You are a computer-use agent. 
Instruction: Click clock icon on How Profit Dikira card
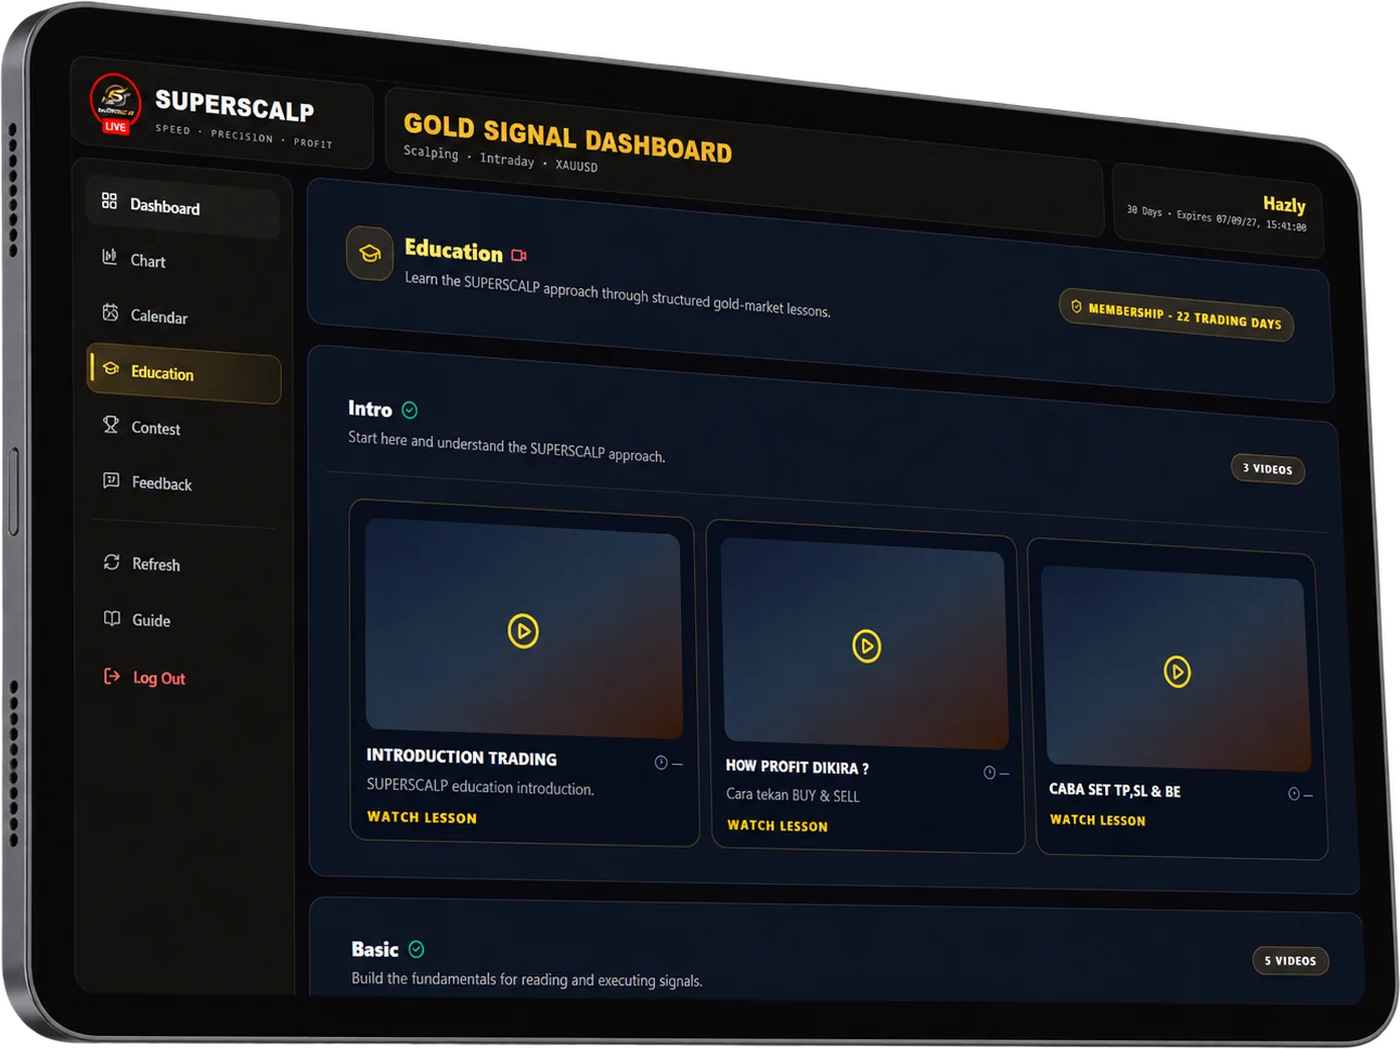989,772
